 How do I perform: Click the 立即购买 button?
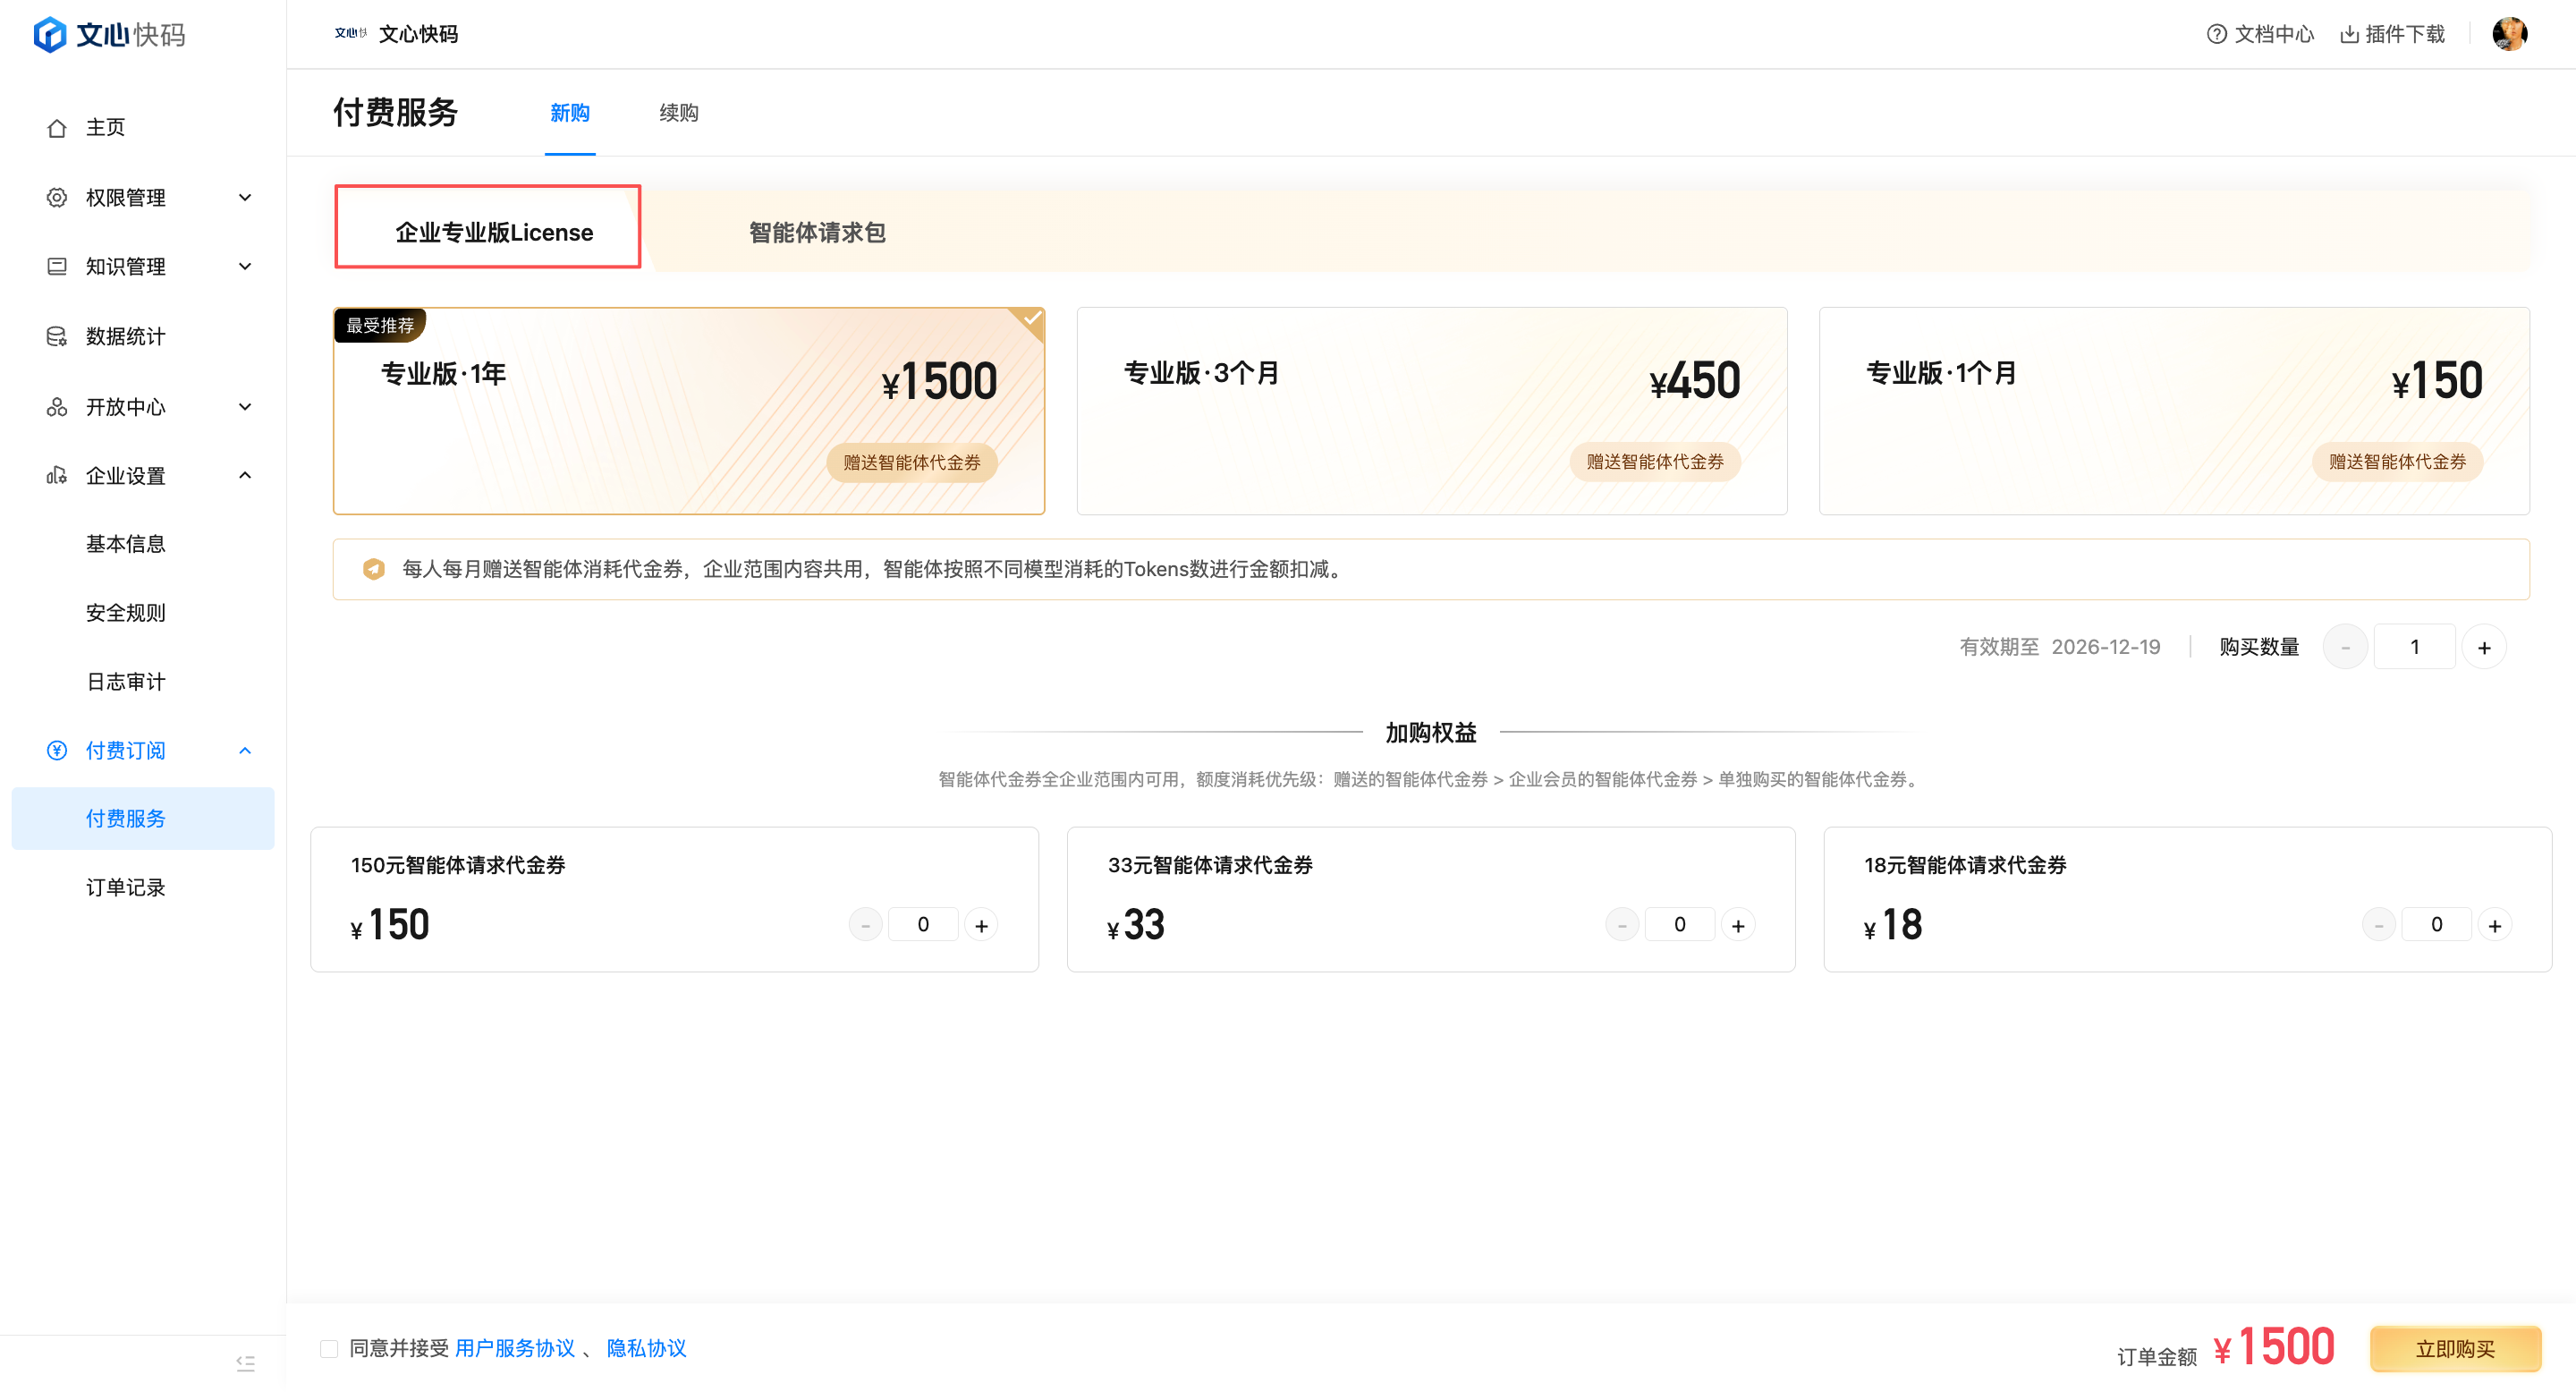click(x=2455, y=1348)
